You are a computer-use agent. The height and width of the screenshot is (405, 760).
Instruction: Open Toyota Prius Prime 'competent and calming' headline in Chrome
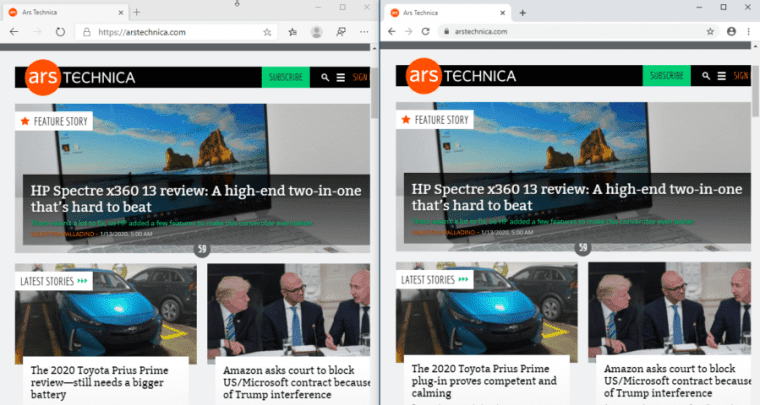[x=484, y=381]
